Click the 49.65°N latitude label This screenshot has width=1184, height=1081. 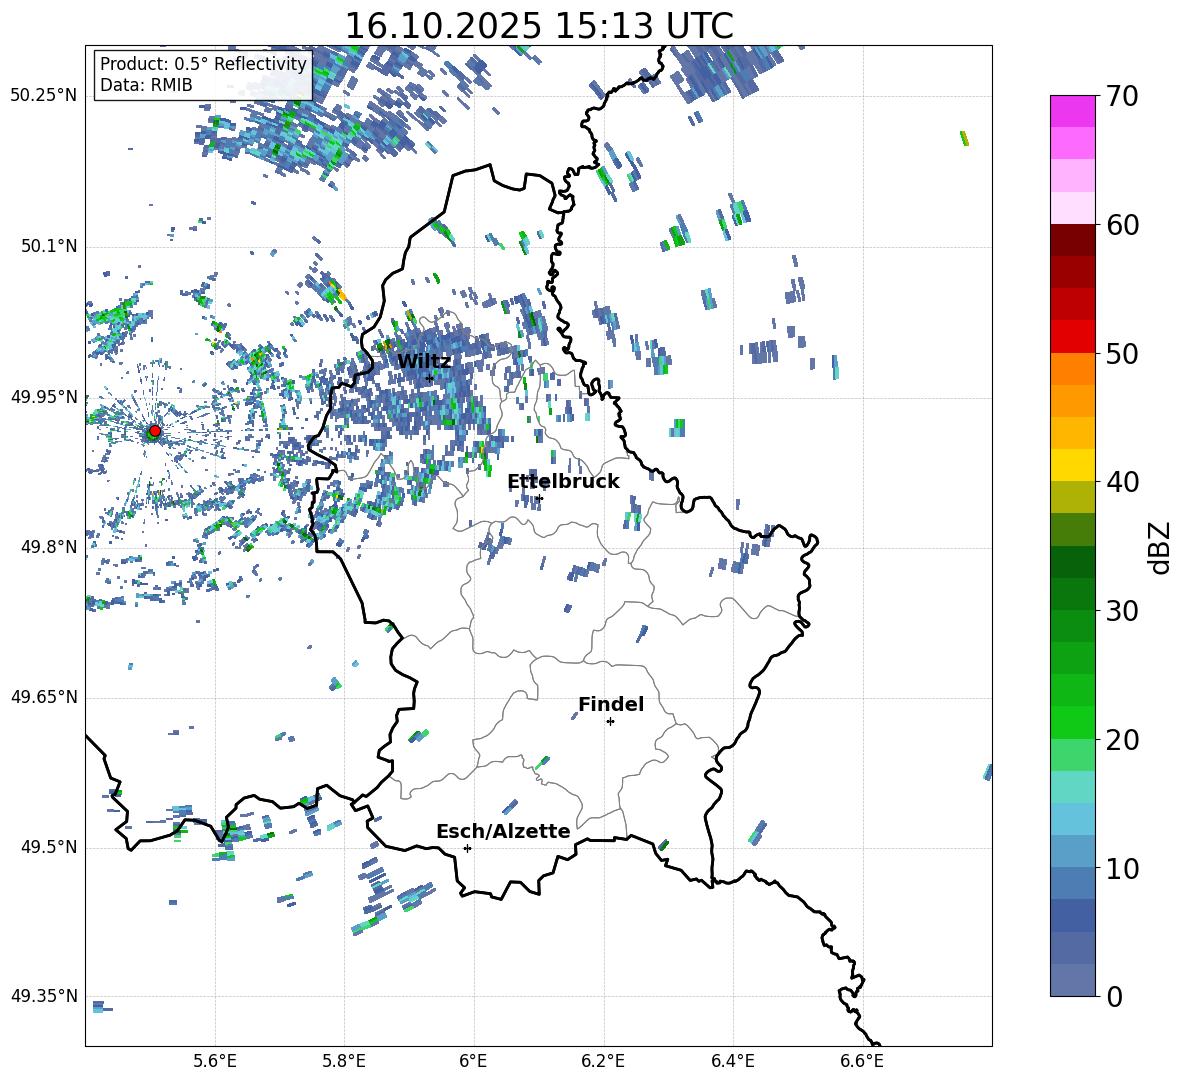coord(44,697)
